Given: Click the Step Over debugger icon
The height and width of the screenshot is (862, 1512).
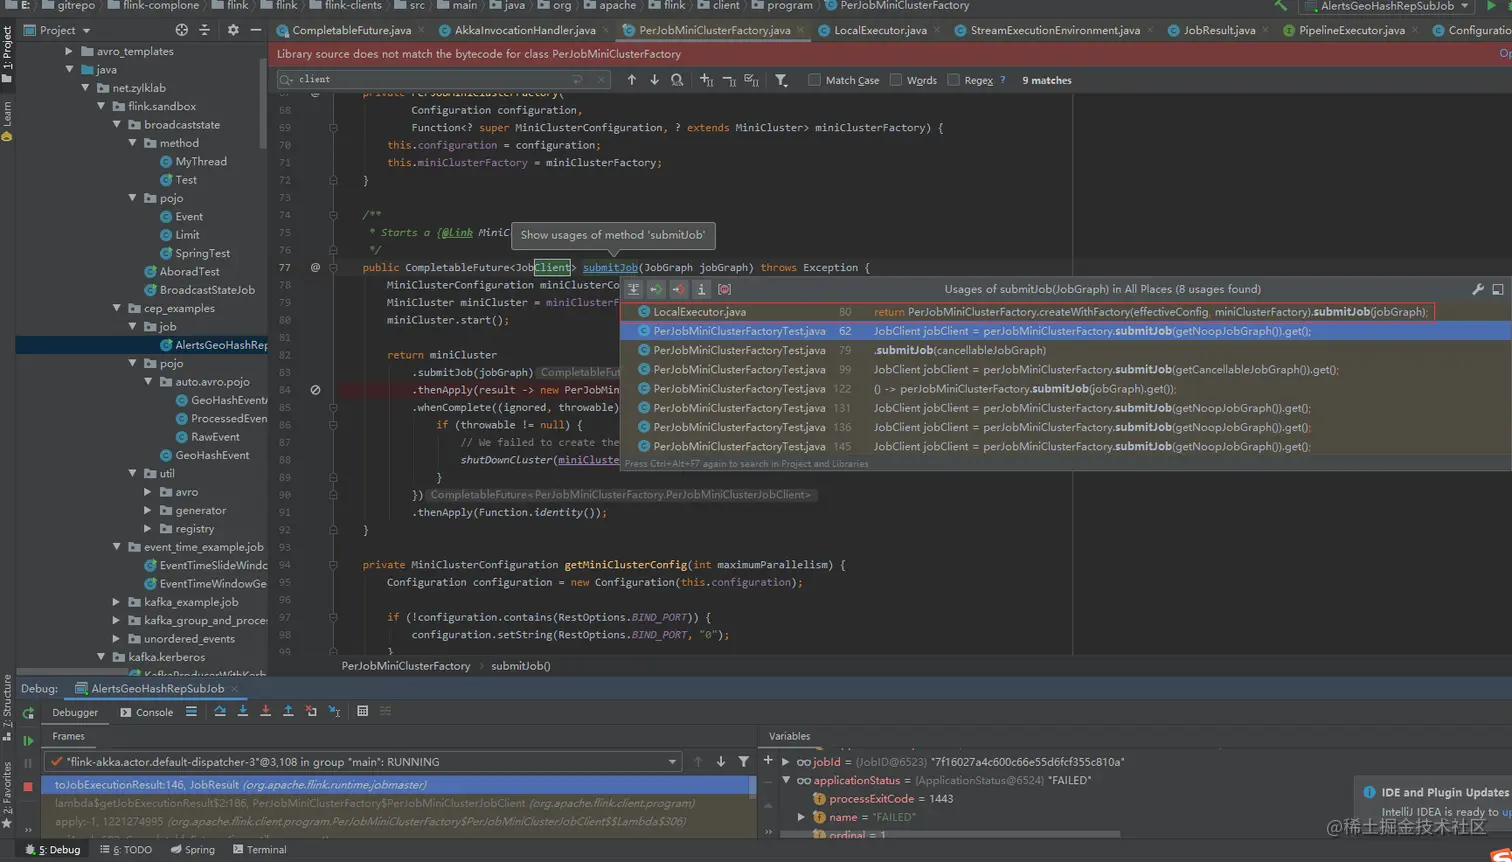Looking at the screenshot, I should (x=220, y=711).
